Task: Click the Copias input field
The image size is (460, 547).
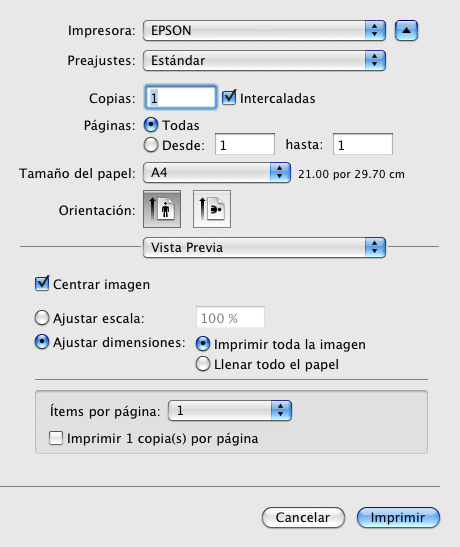Action: (181, 98)
